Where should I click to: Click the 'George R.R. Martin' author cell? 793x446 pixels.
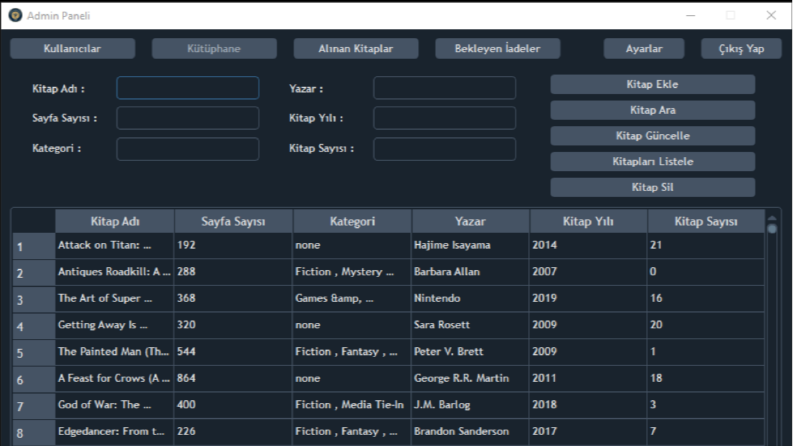[470, 378]
